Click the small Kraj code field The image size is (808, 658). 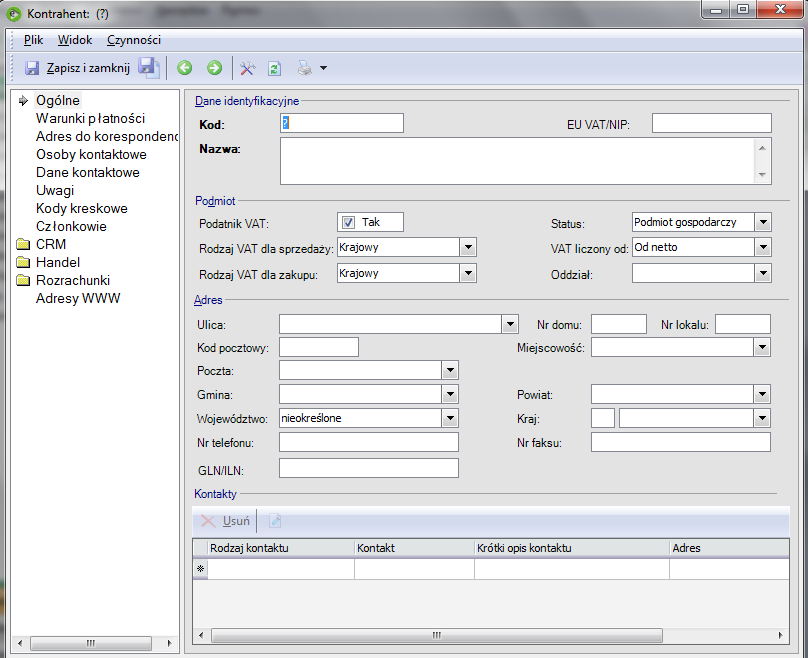click(603, 418)
